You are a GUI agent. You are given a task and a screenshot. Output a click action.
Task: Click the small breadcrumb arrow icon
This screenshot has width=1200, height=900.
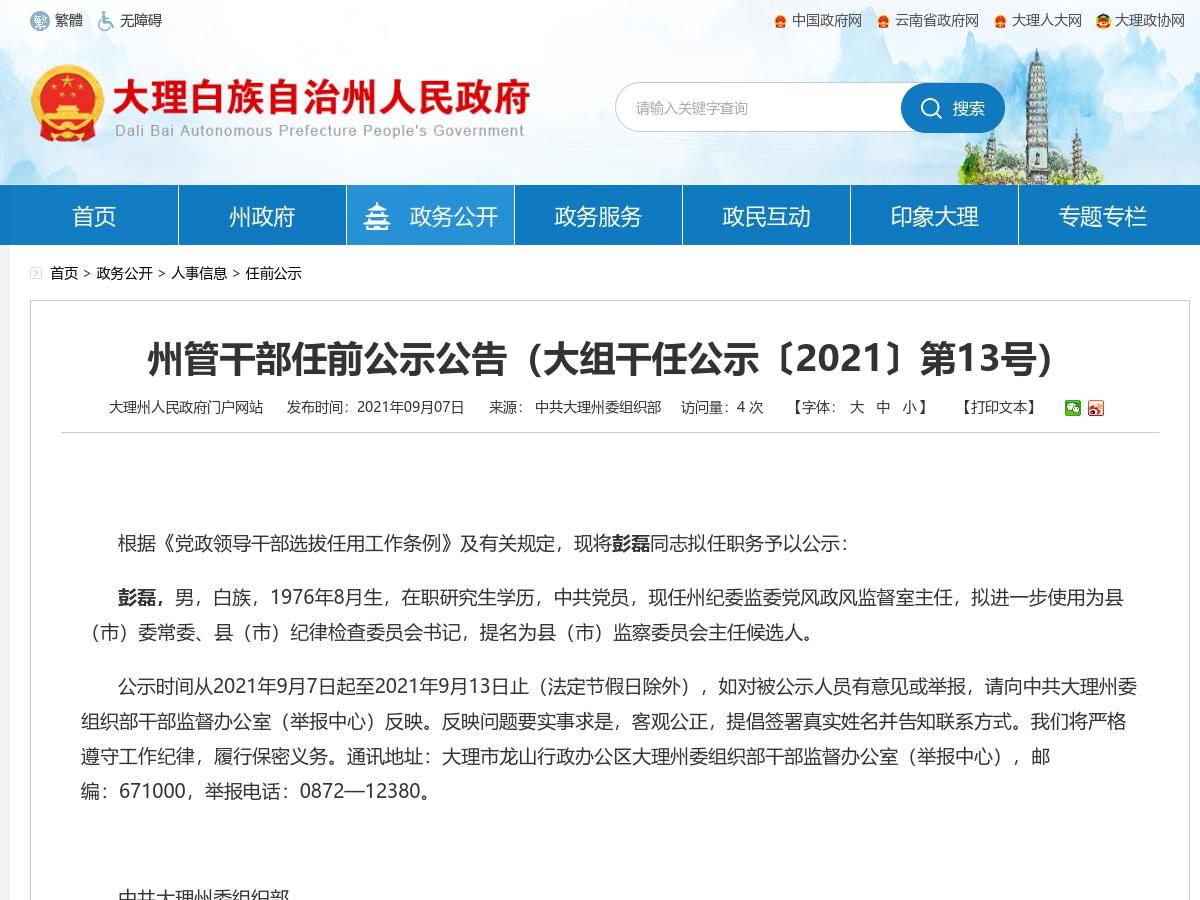36,273
